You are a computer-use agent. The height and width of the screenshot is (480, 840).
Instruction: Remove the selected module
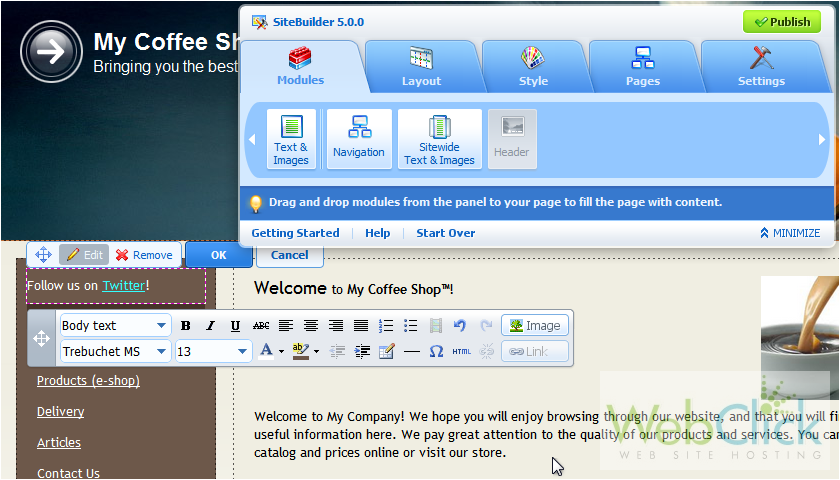[x=145, y=255]
